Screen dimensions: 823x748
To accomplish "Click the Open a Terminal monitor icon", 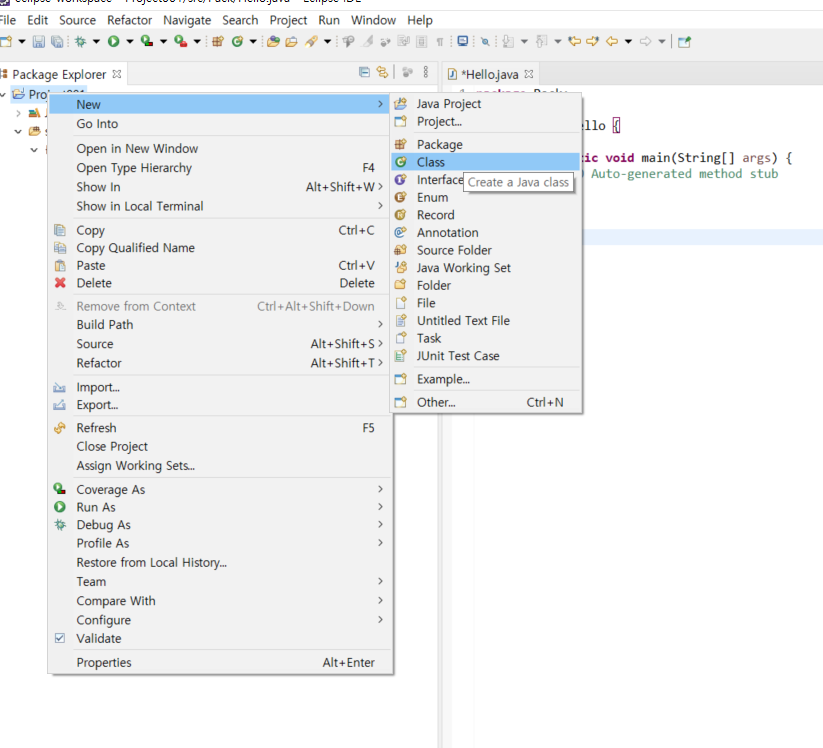I will pyautogui.click(x=462, y=41).
